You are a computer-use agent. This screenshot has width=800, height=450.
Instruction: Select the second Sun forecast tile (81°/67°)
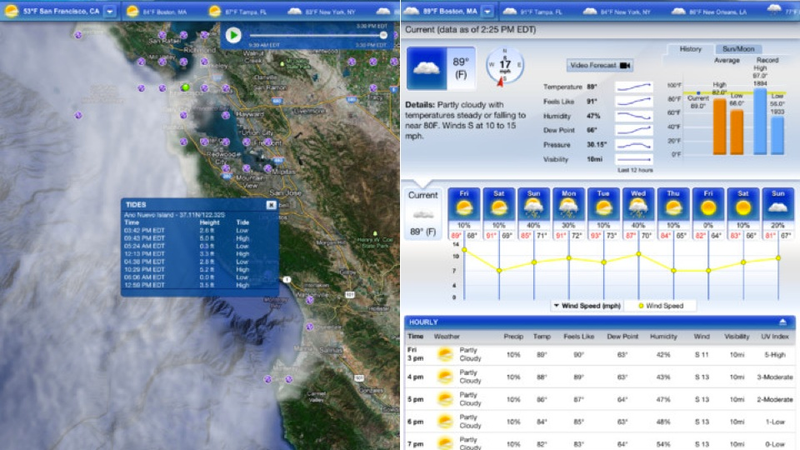[x=778, y=214]
